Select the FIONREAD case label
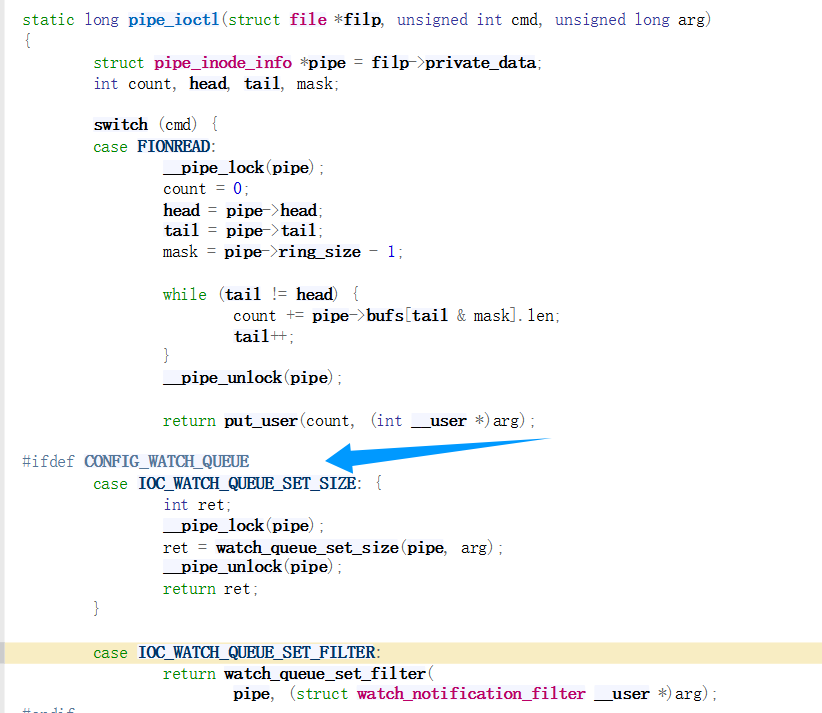Viewport: 822px width, 713px height. pos(174,146)
